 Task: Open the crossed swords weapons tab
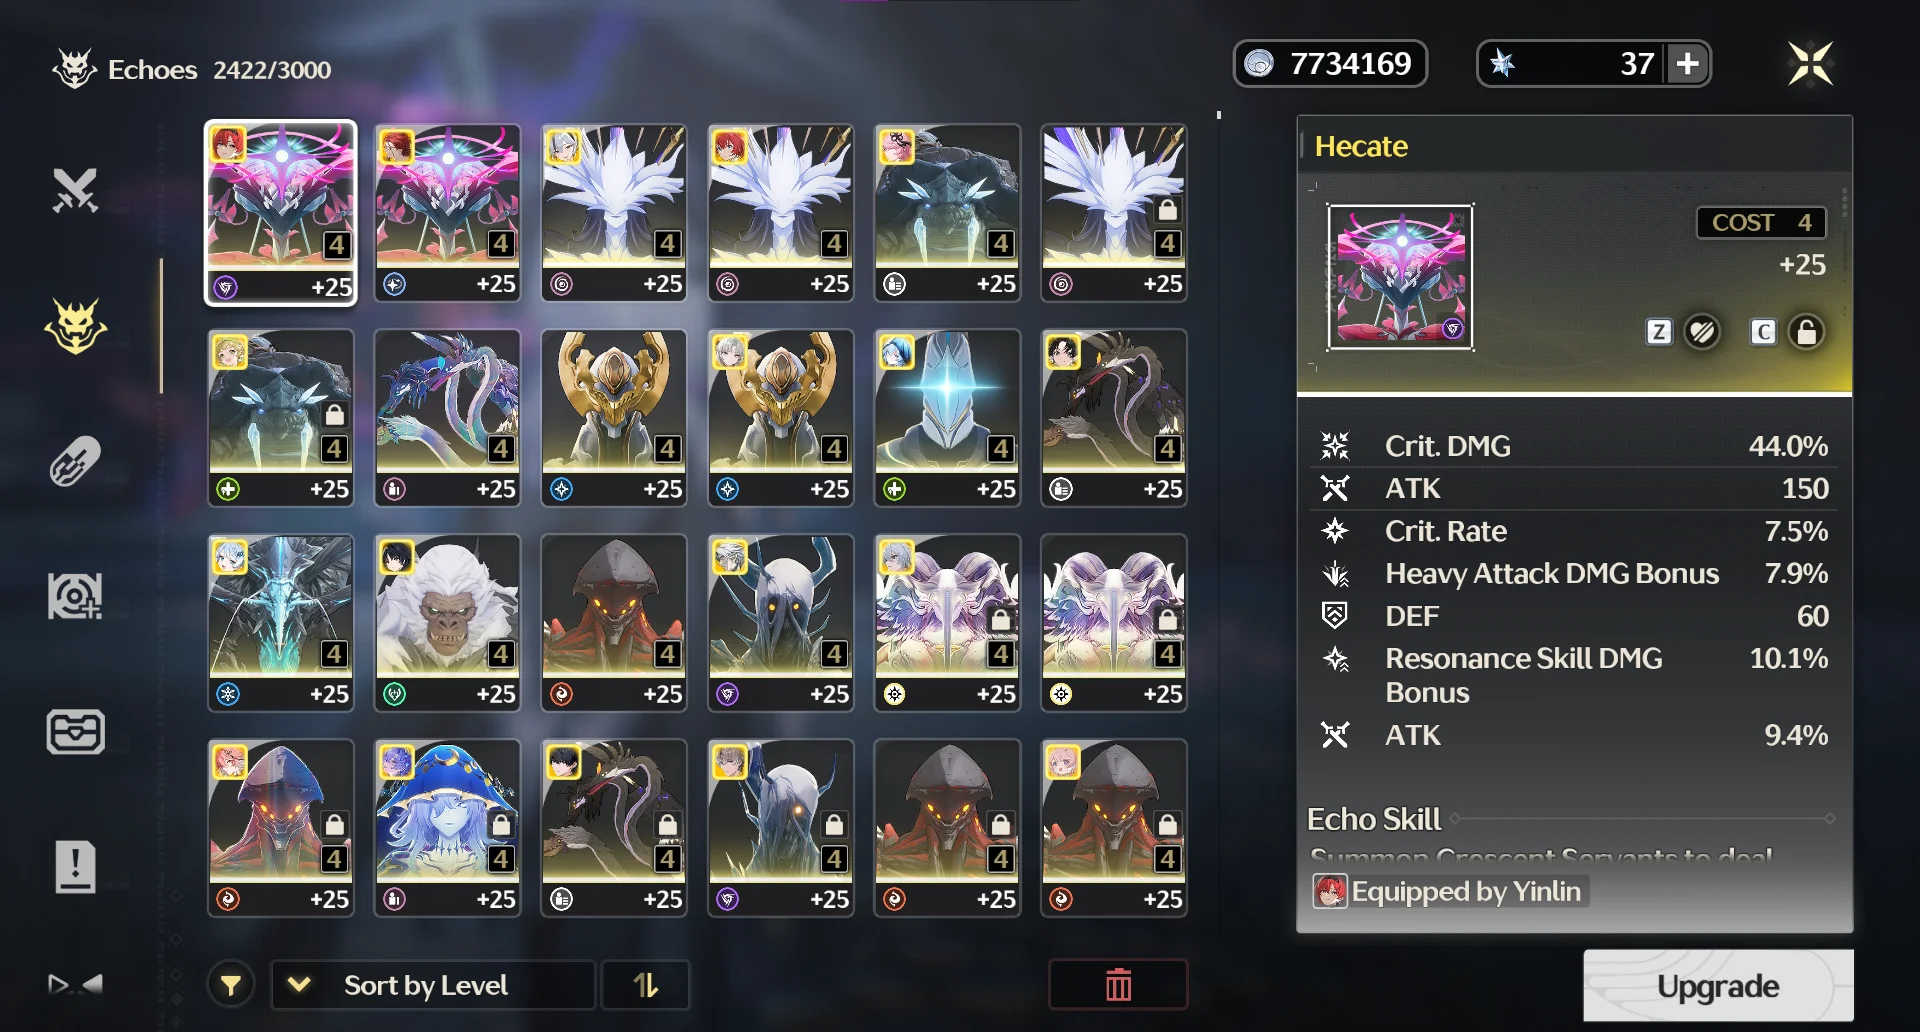75,190
